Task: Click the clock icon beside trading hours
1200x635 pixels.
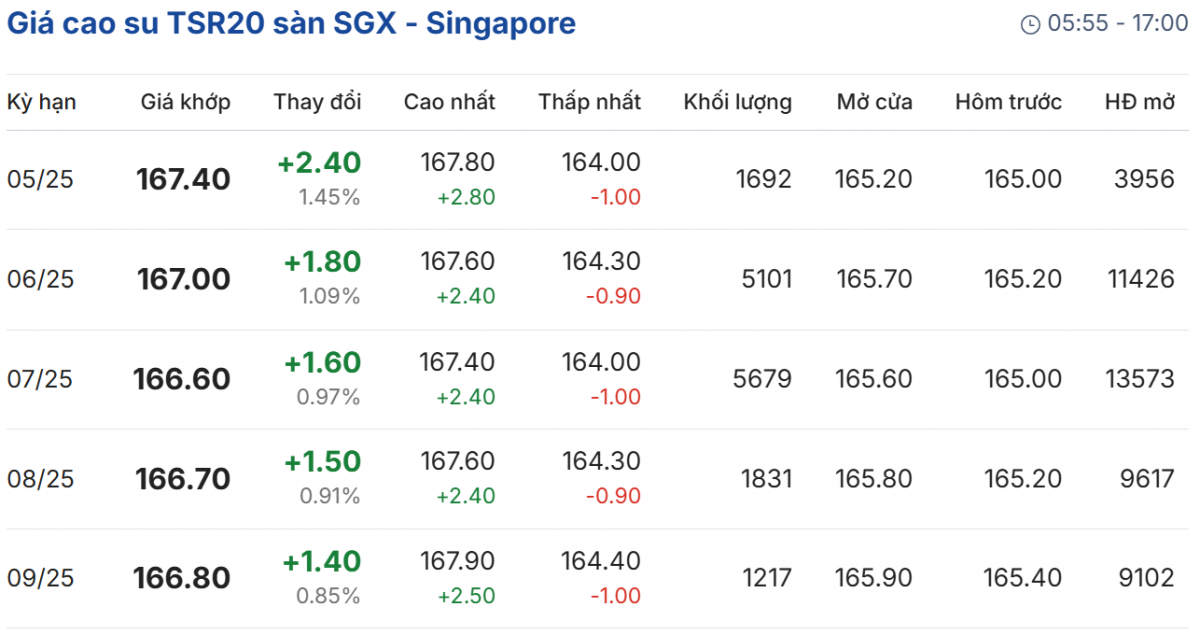Action: point(1030,25)
